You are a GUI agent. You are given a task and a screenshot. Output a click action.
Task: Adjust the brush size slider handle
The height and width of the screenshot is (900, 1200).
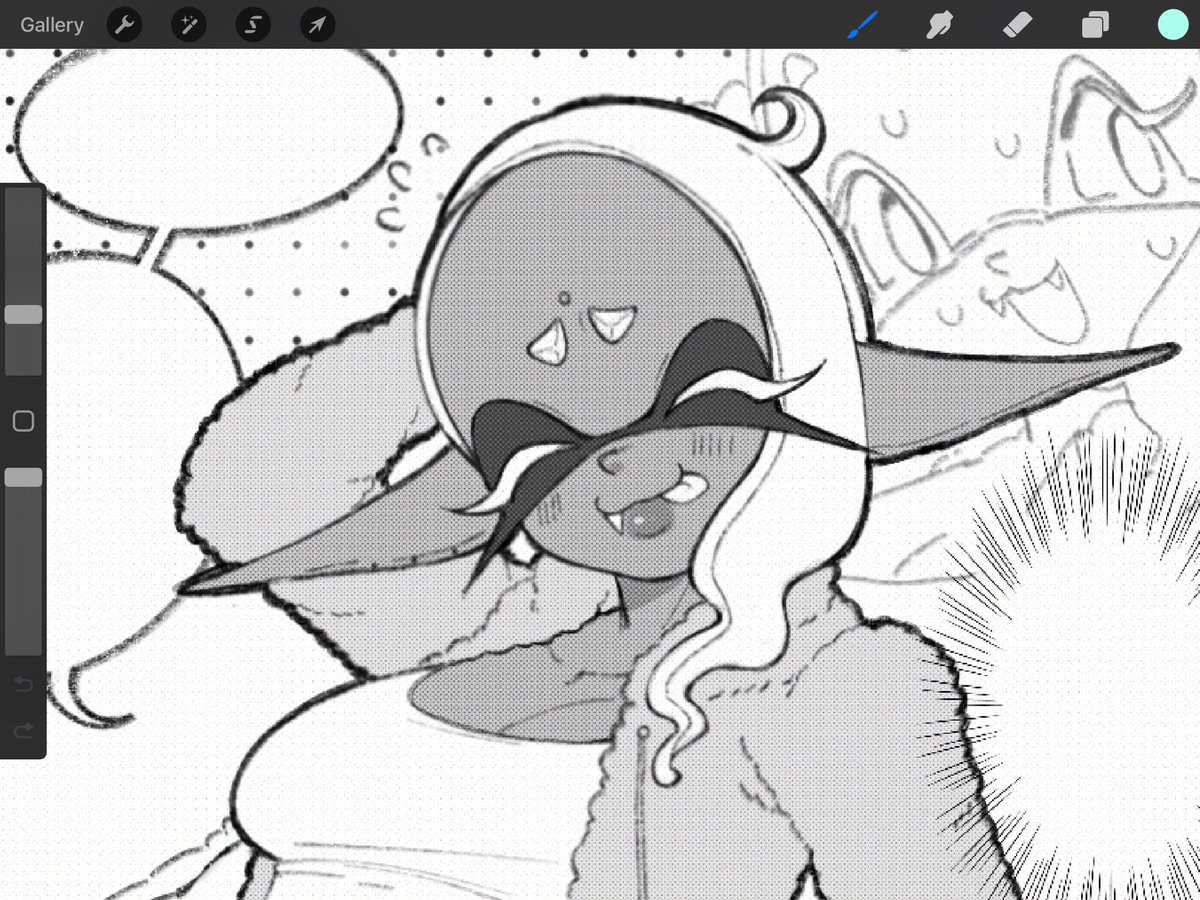tap(23, 315)
